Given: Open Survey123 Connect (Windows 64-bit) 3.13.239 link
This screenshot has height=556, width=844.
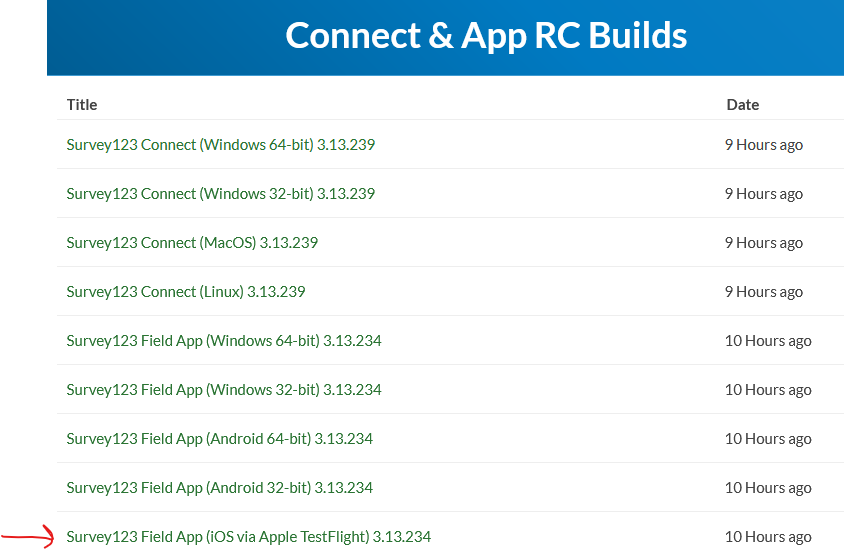Looking at the screenshot, I should (x=221, y=145).
